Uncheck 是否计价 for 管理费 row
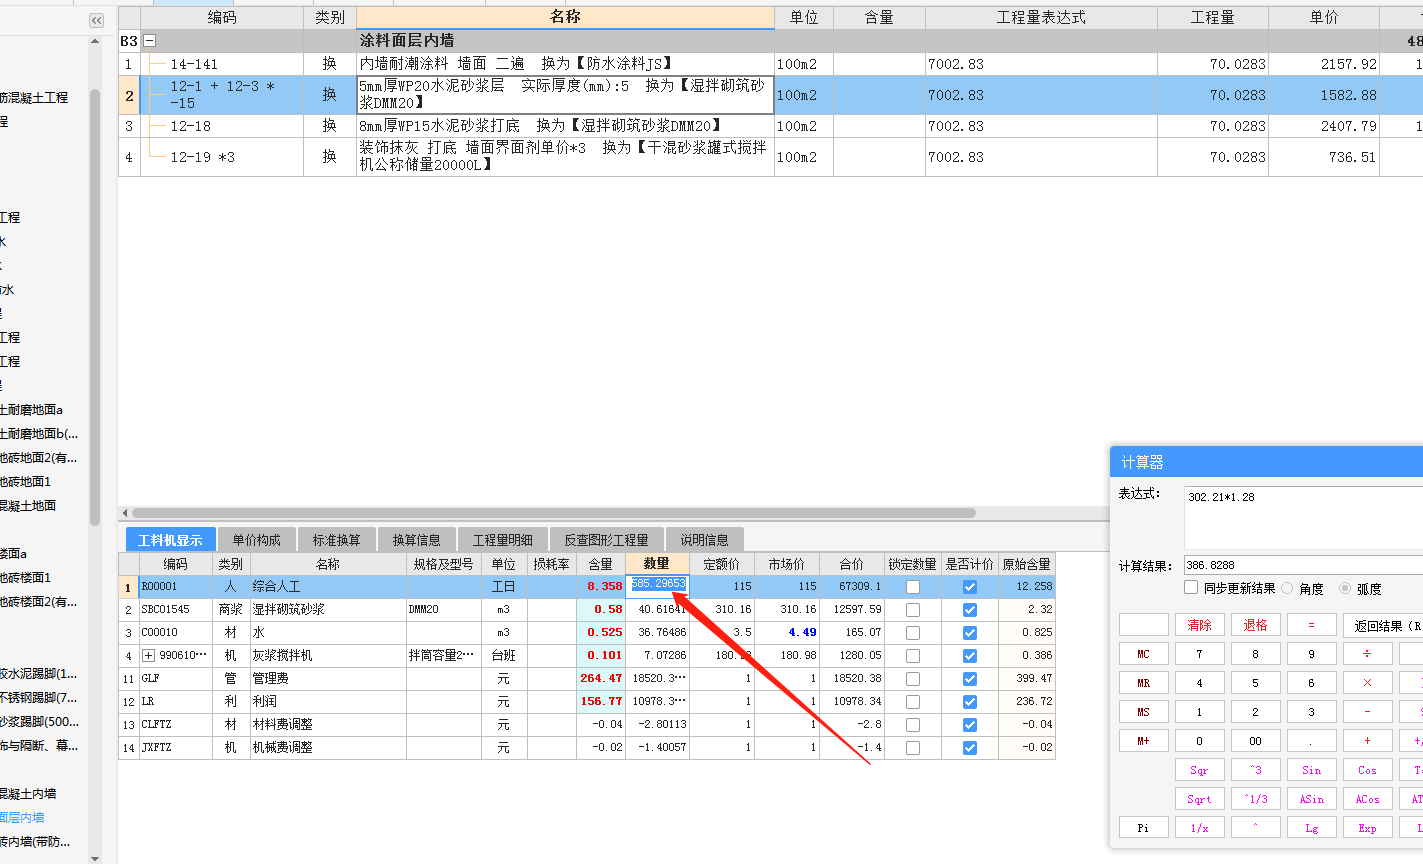Viewport: 1423px width, 864px height. click(x=970, y=679)
